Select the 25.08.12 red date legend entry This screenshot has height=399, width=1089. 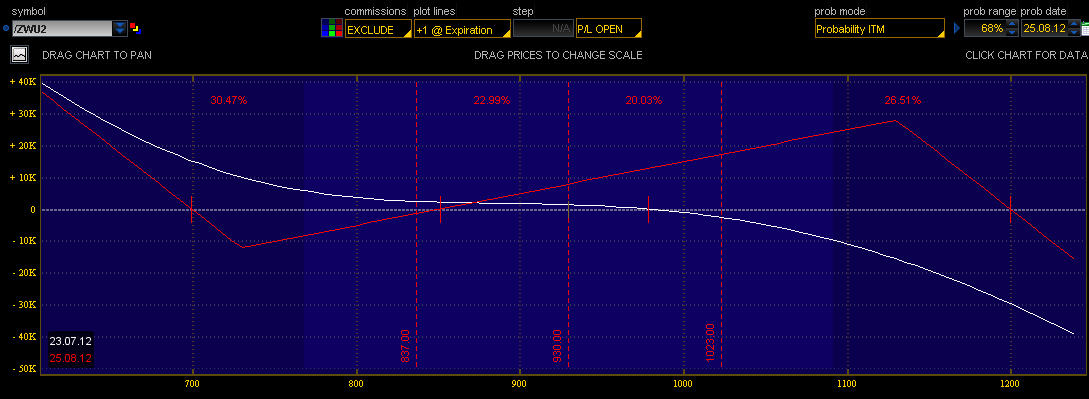(x=70, y=358)
